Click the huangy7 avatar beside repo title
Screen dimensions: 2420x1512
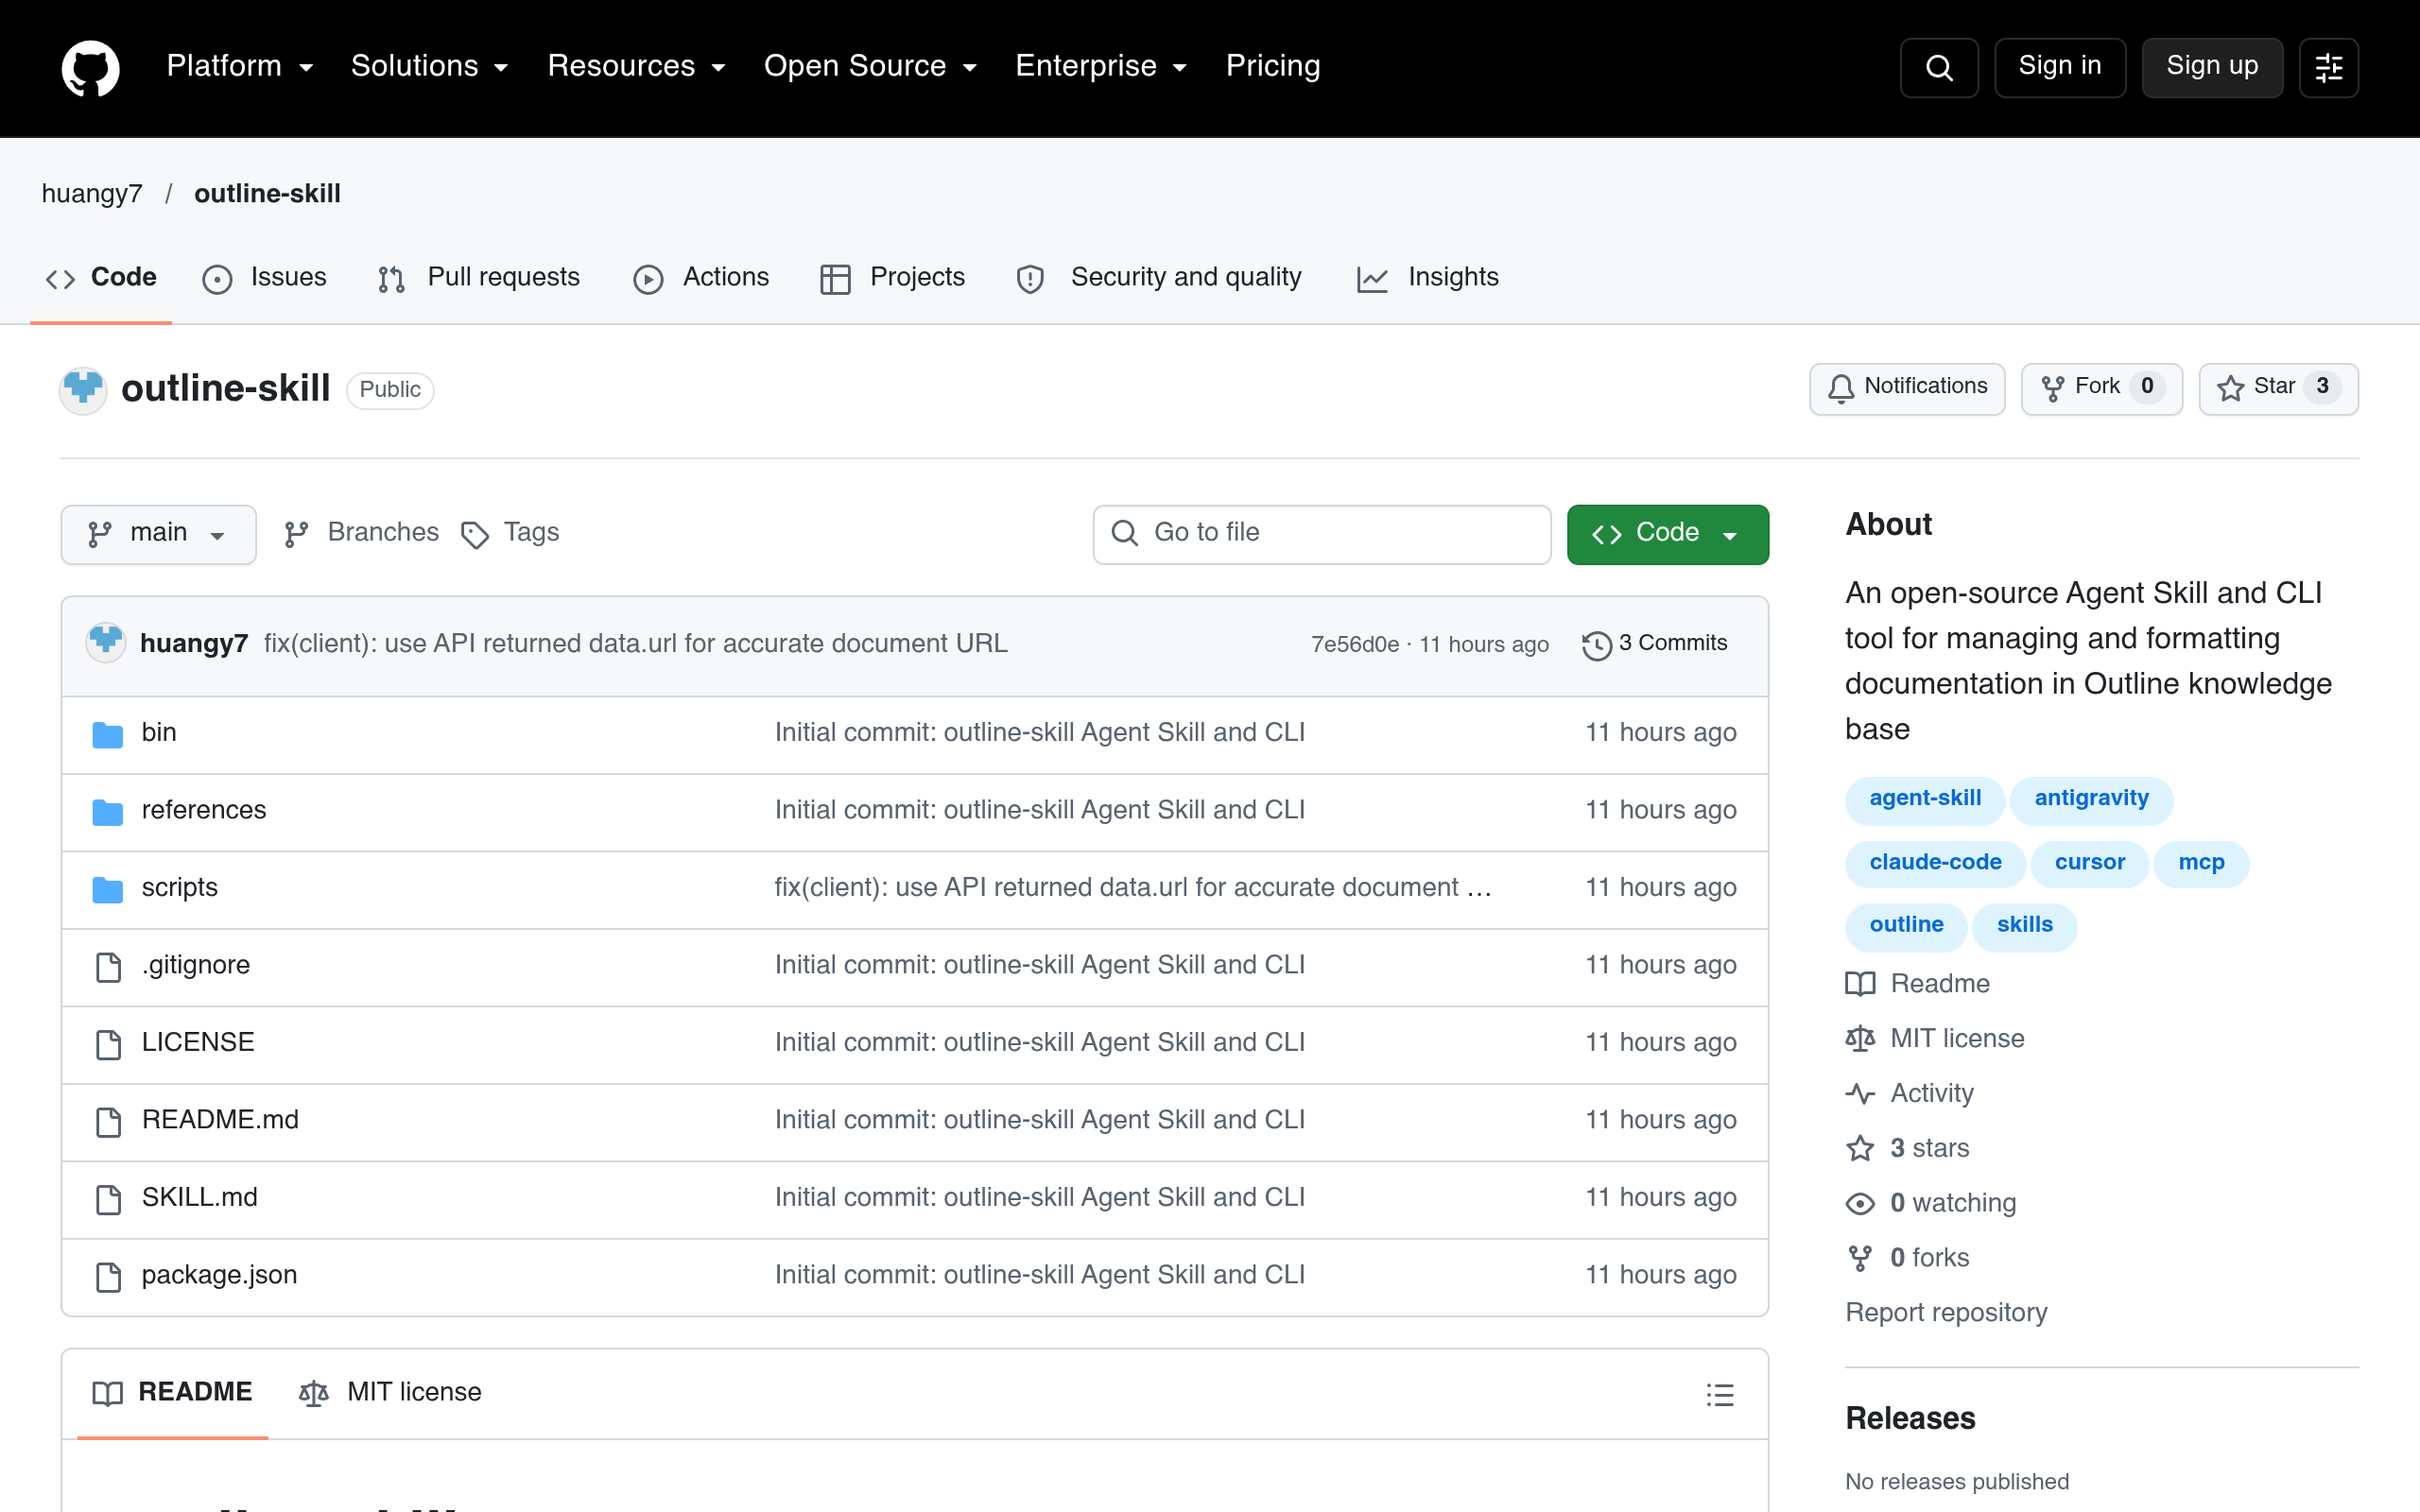click(83, 389)
